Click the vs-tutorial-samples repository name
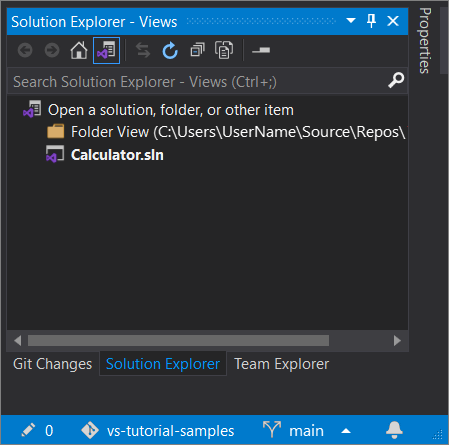This screenshot has height=445, width=449. [x=170, y=431]
